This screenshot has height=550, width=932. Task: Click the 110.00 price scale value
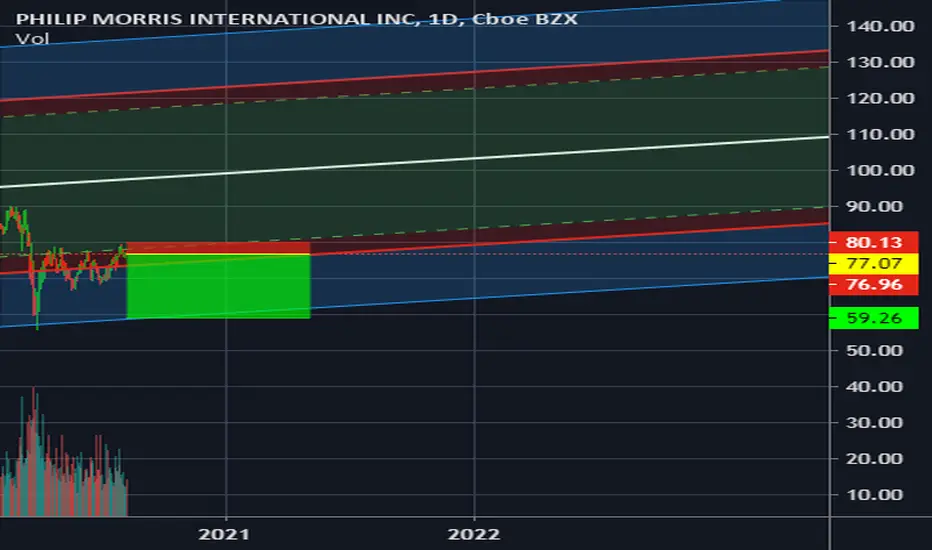(x=880, y=134)
